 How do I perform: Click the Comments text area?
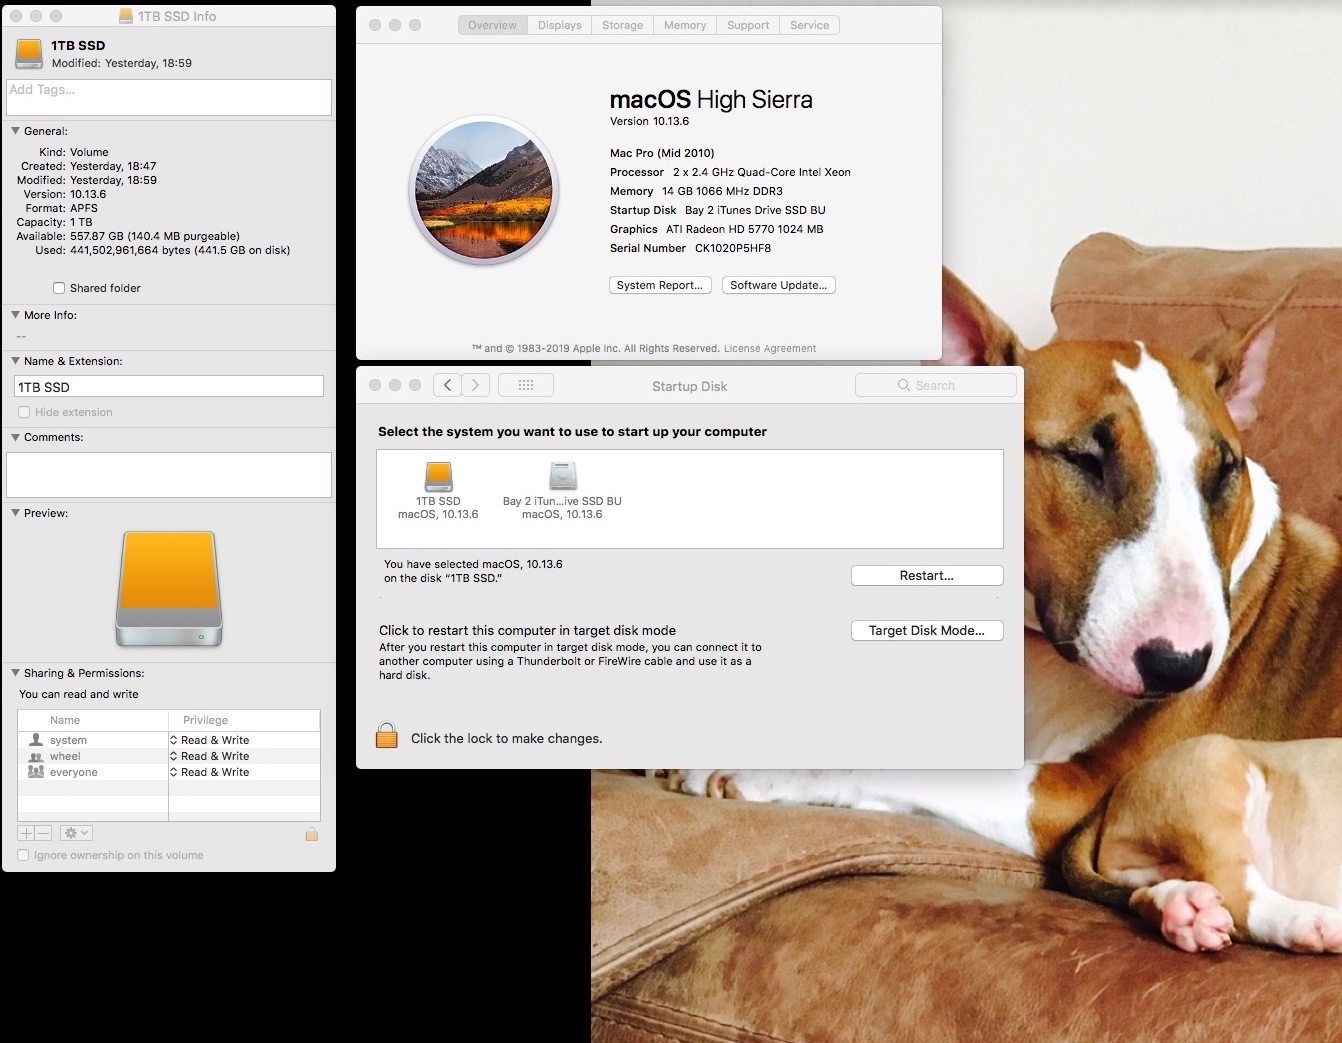[x=169, y=474]
